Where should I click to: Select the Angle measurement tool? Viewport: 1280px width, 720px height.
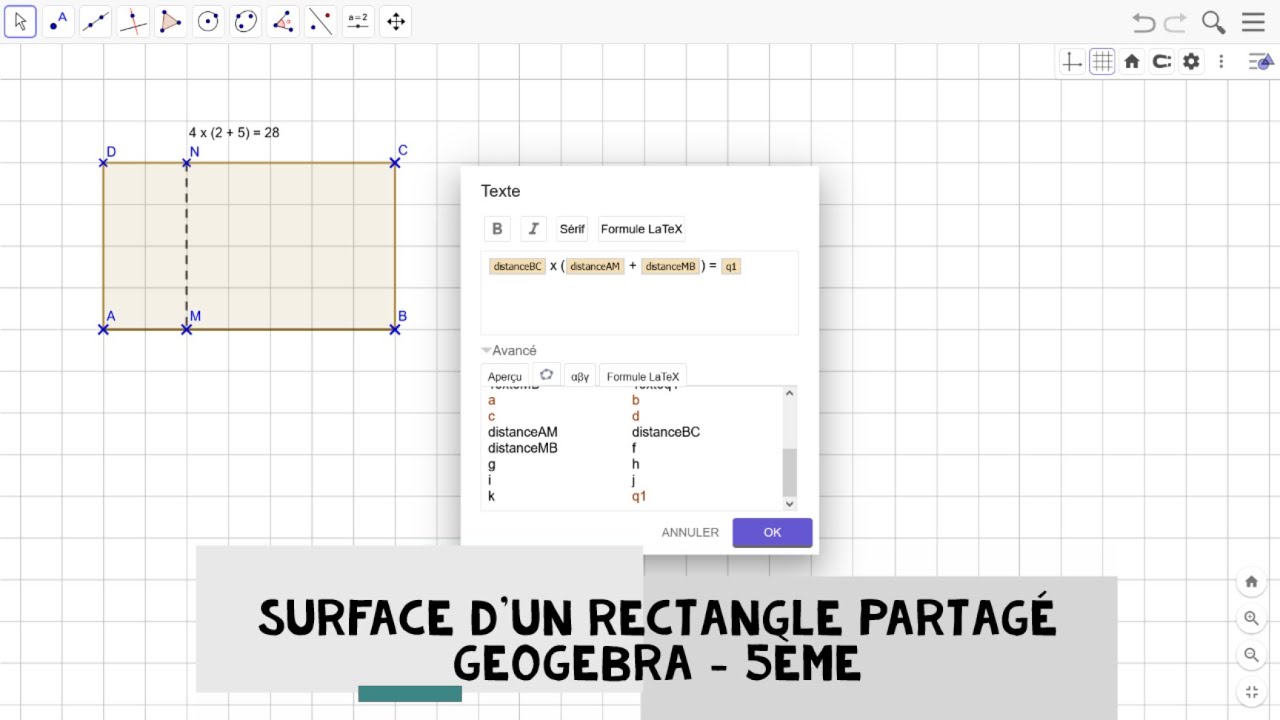click(x=283, y=21)
